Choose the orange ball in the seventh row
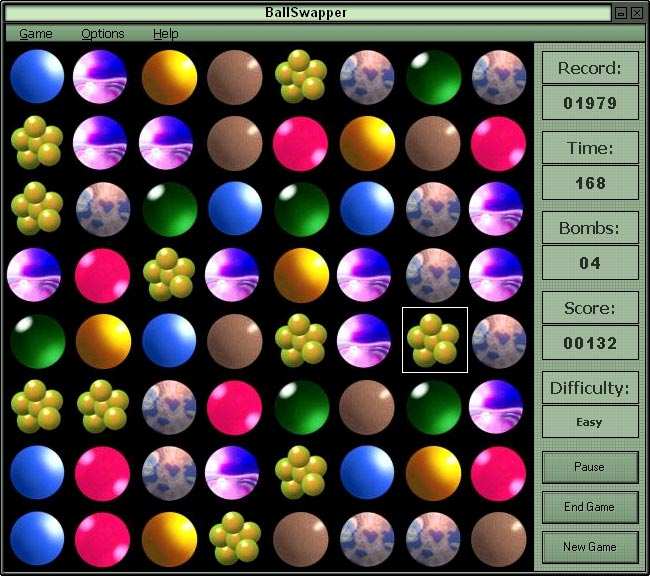650x576 pixels. tap(433, 473)
